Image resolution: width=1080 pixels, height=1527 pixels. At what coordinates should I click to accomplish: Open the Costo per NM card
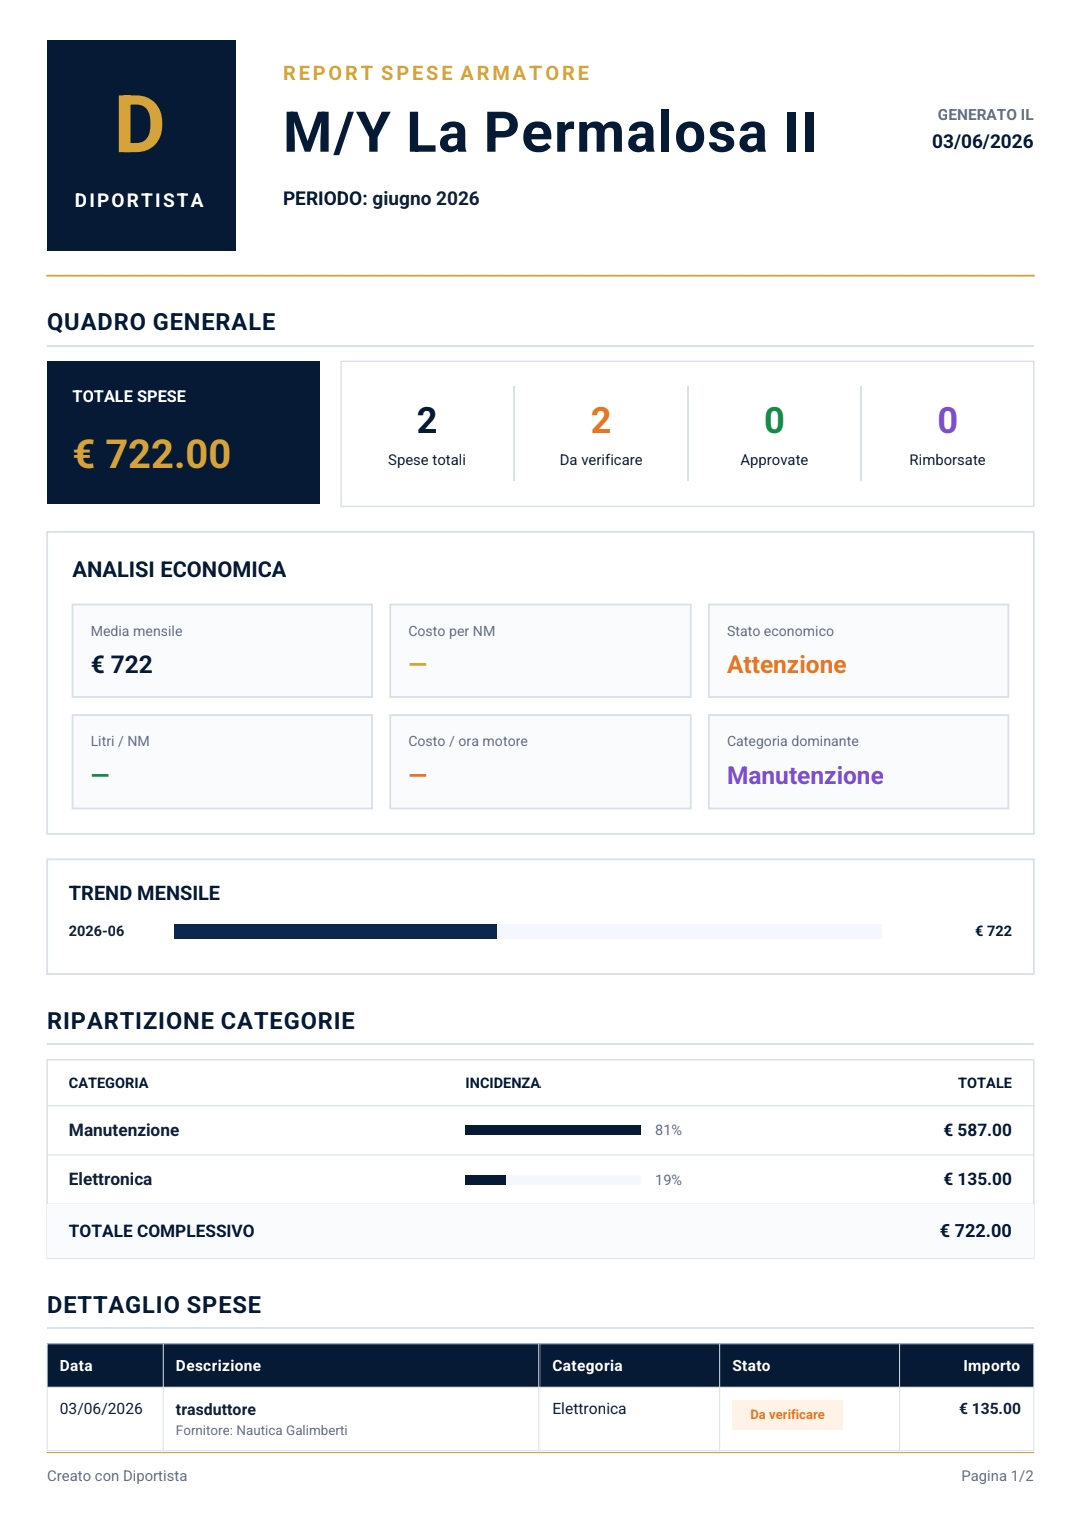pos(540,650)
